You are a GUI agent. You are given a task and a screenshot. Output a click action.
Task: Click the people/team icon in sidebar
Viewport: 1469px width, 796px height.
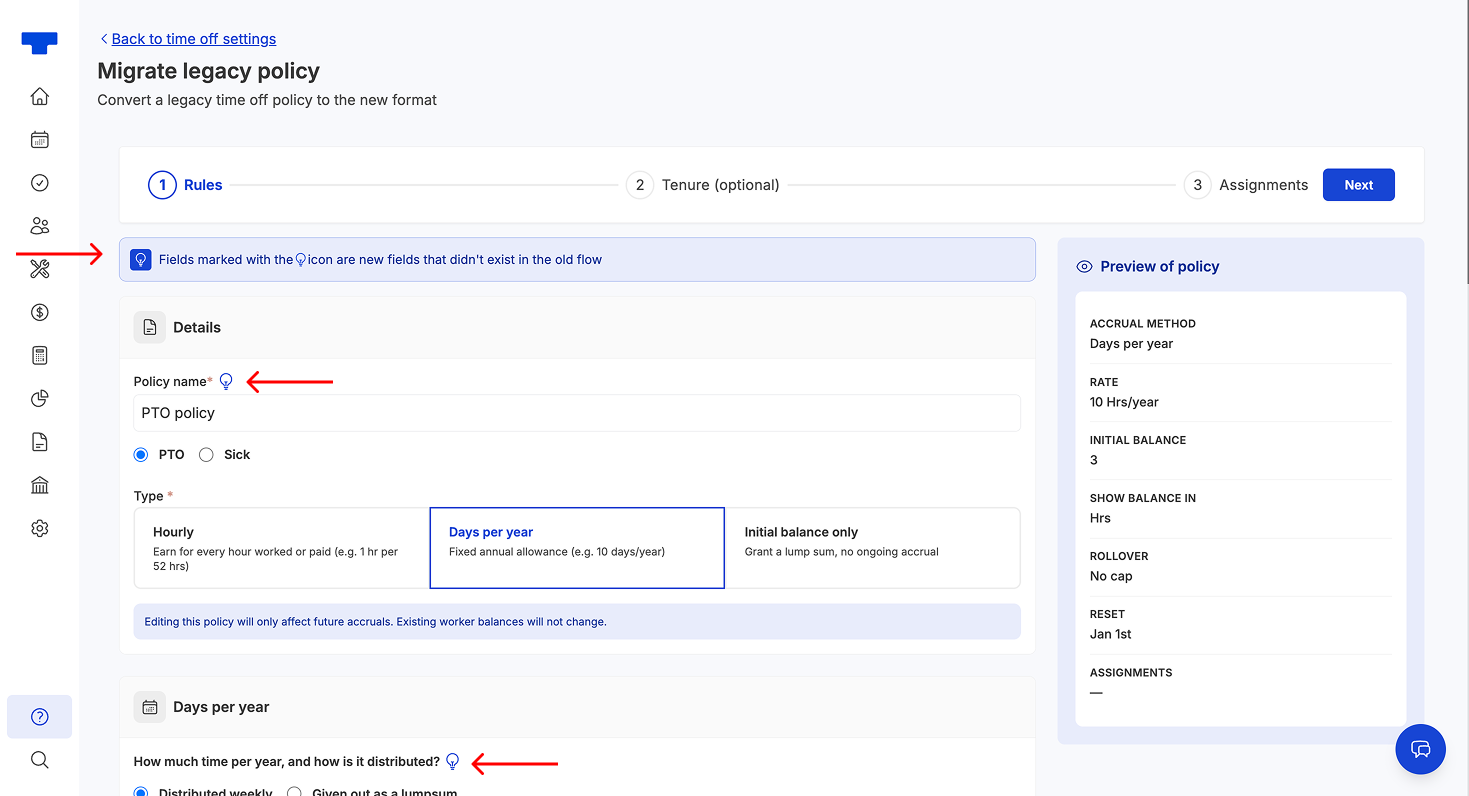click(x=40, y=226)
